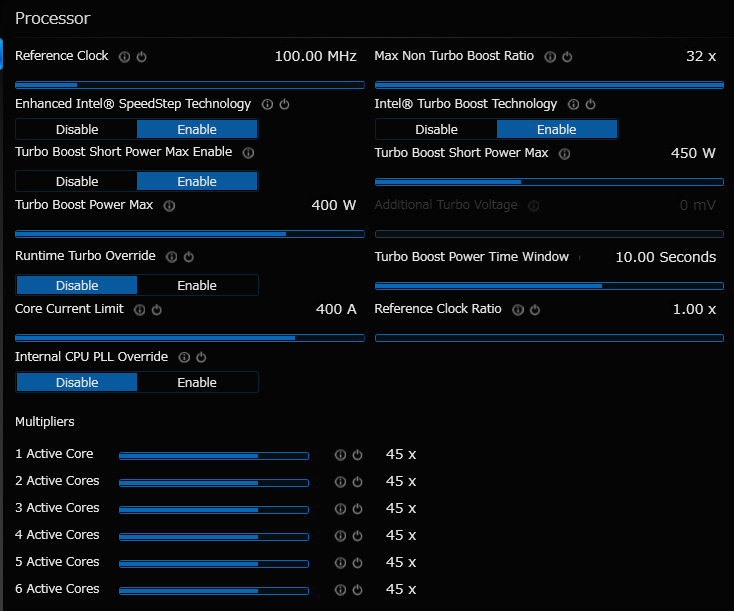Click reset icon next to Core Current Limit
Viewport: 734px width, 611px height.
tap(156, 310)
